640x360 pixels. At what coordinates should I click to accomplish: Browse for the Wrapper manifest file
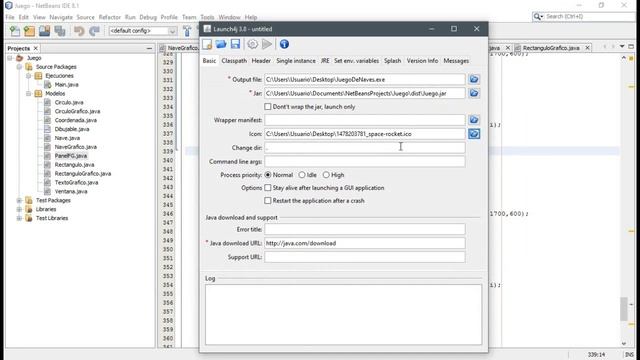pos(474,120)
